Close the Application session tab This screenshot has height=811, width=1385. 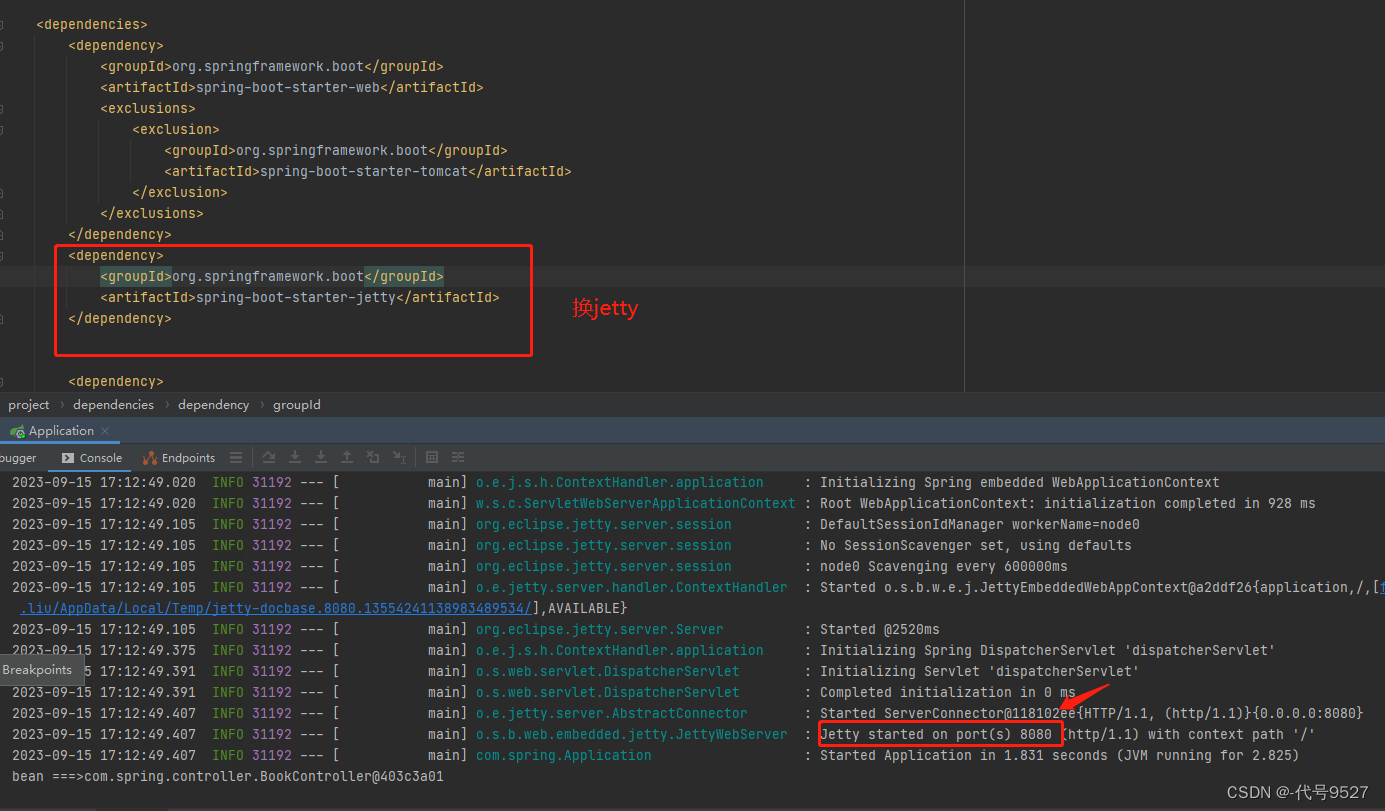coord(105,431)
